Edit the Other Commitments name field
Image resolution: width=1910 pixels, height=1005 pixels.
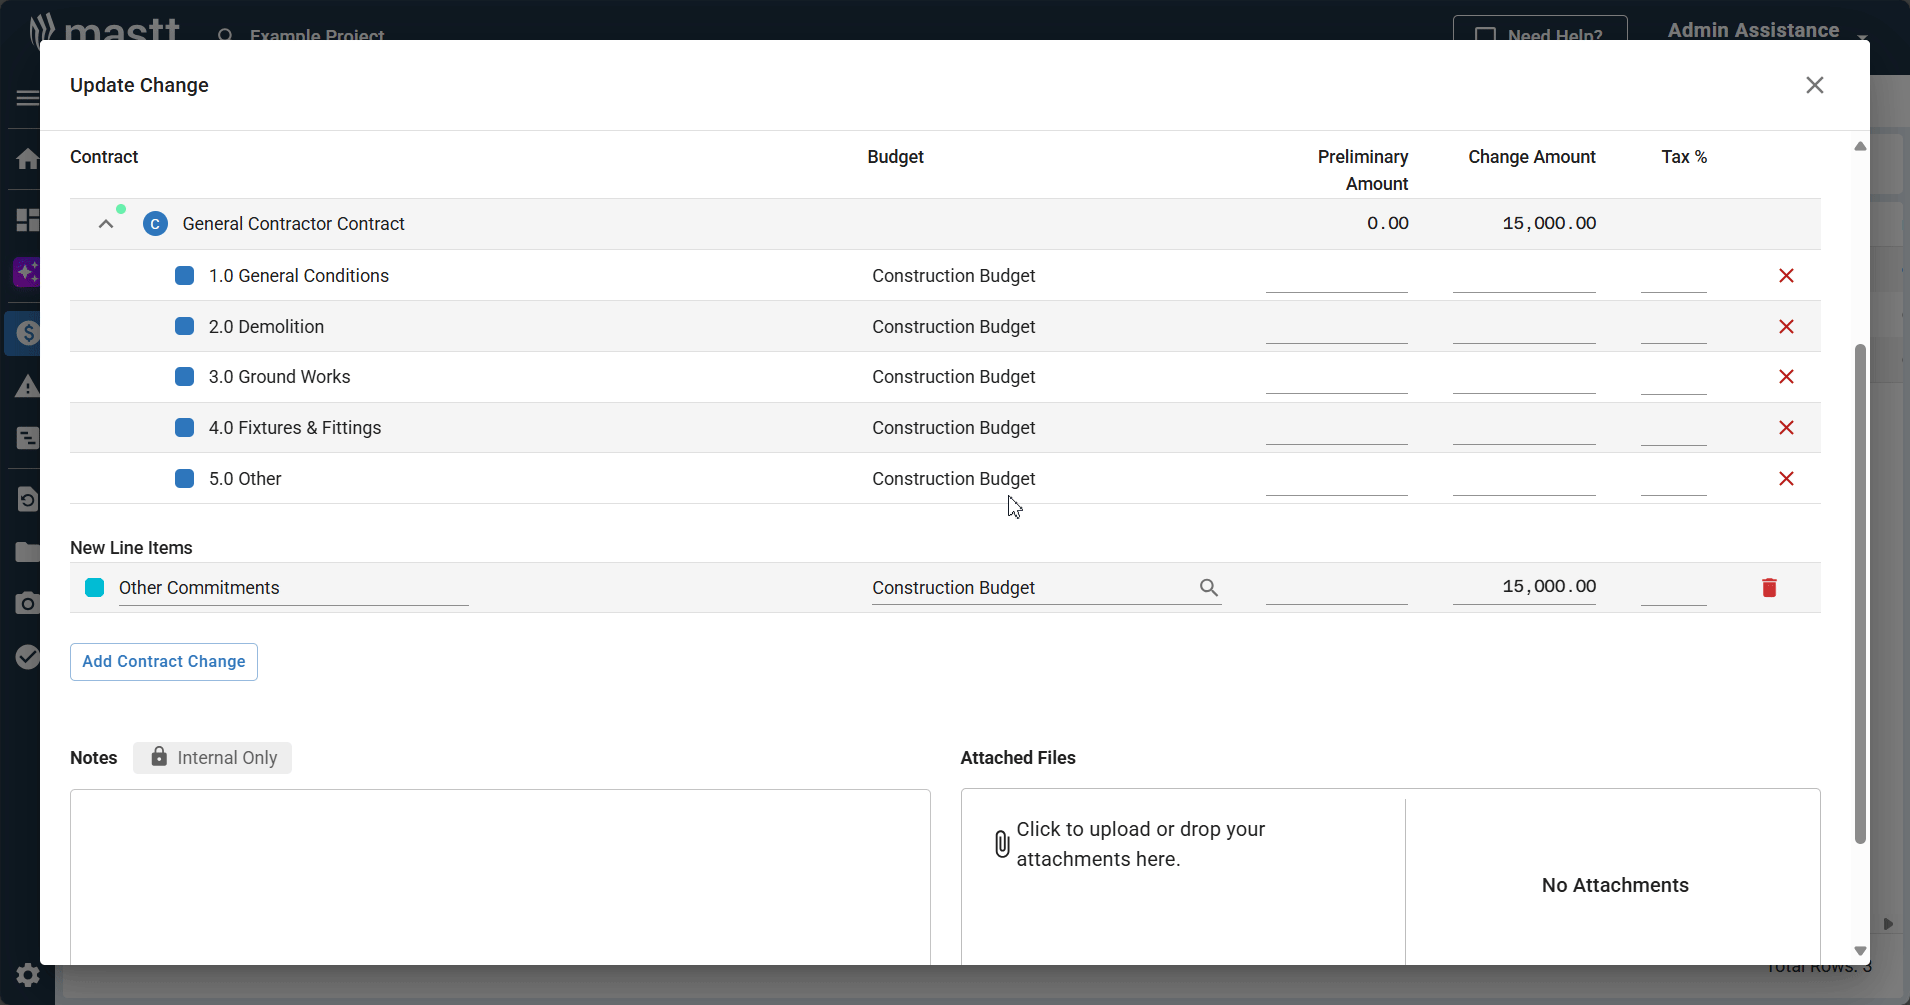(x=292, y=588)
